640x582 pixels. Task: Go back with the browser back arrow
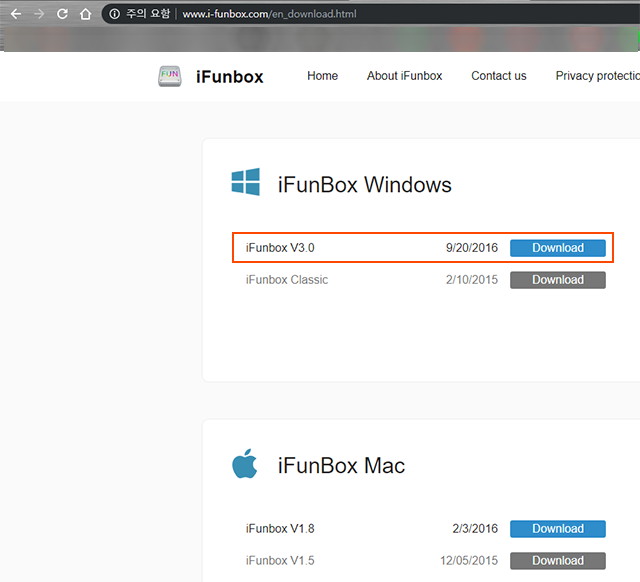[16, 14]
